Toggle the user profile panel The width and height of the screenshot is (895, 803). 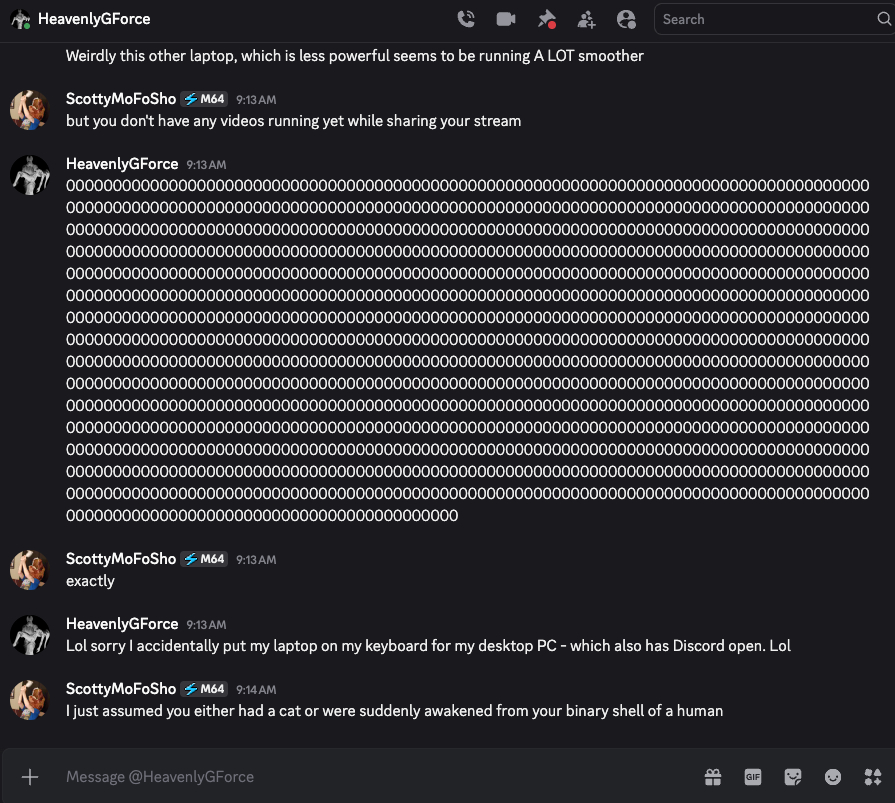coord(627,19)
